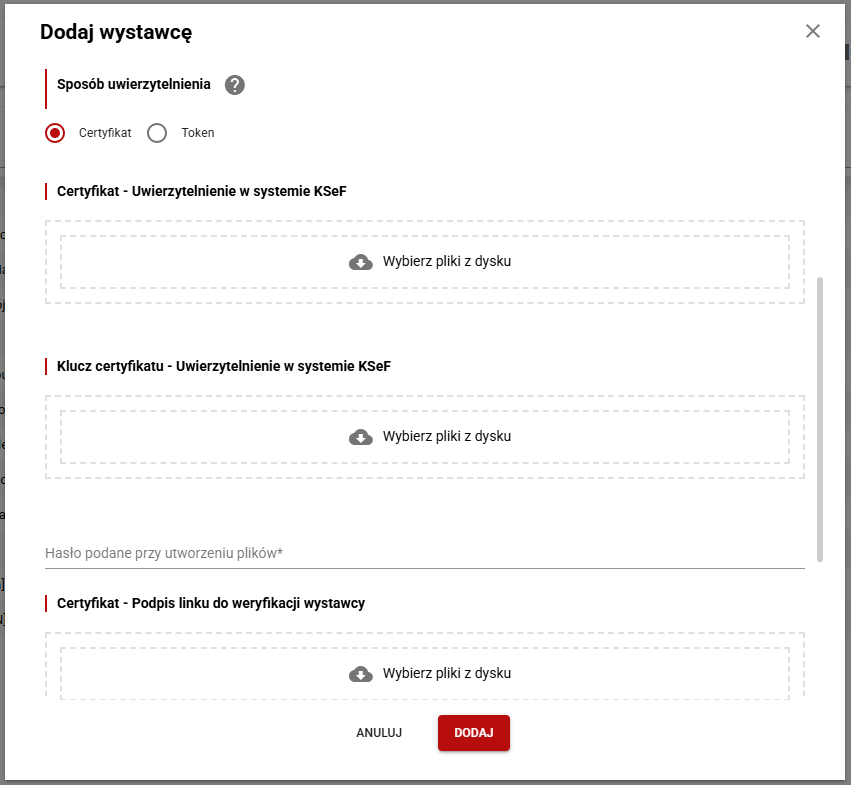Click cloud upload icon under Podpis linku section

point(361,674)
